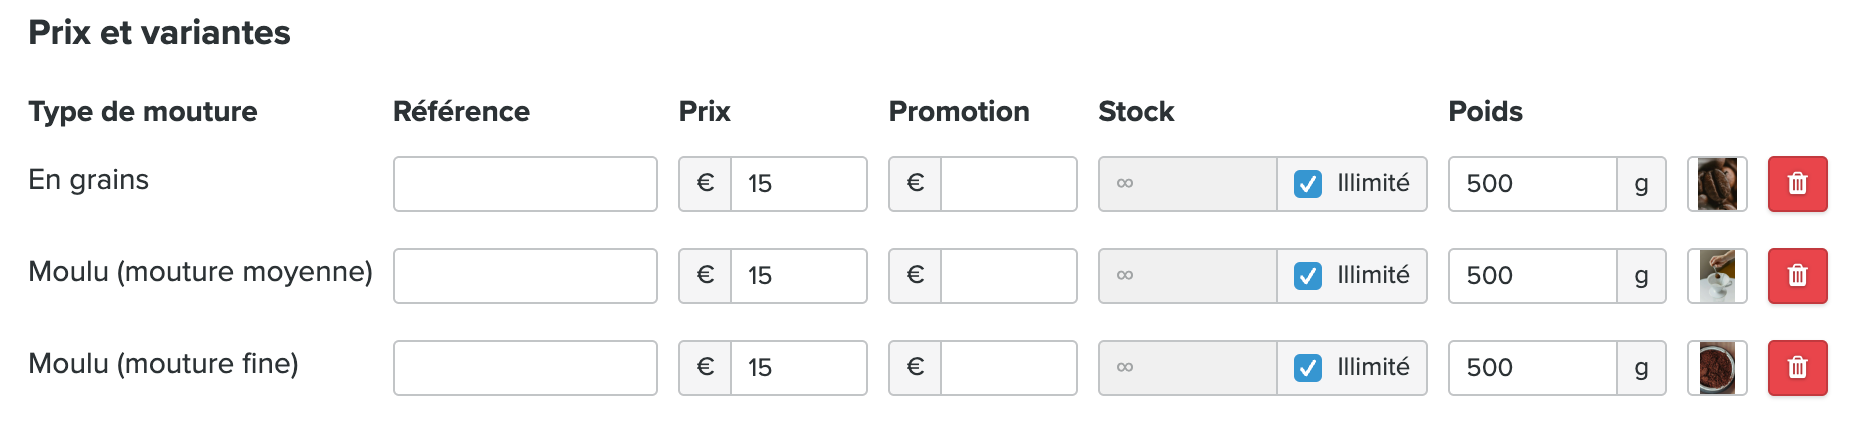Edit the Prix value for En grains
Viewport: 1854px width, 438px height.
(x=798, y=184)
